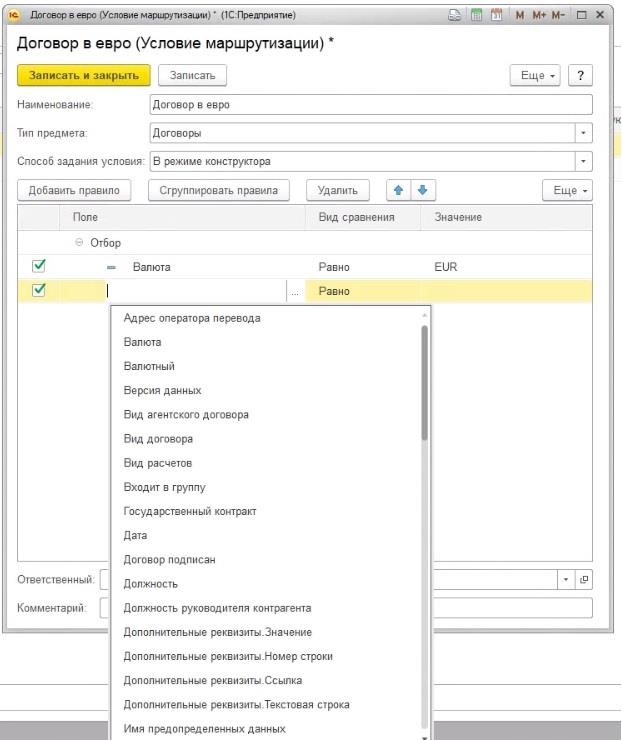Select Валютный from the field list
The width and height of the screenshot is (622, 740).
coord(149,366)
